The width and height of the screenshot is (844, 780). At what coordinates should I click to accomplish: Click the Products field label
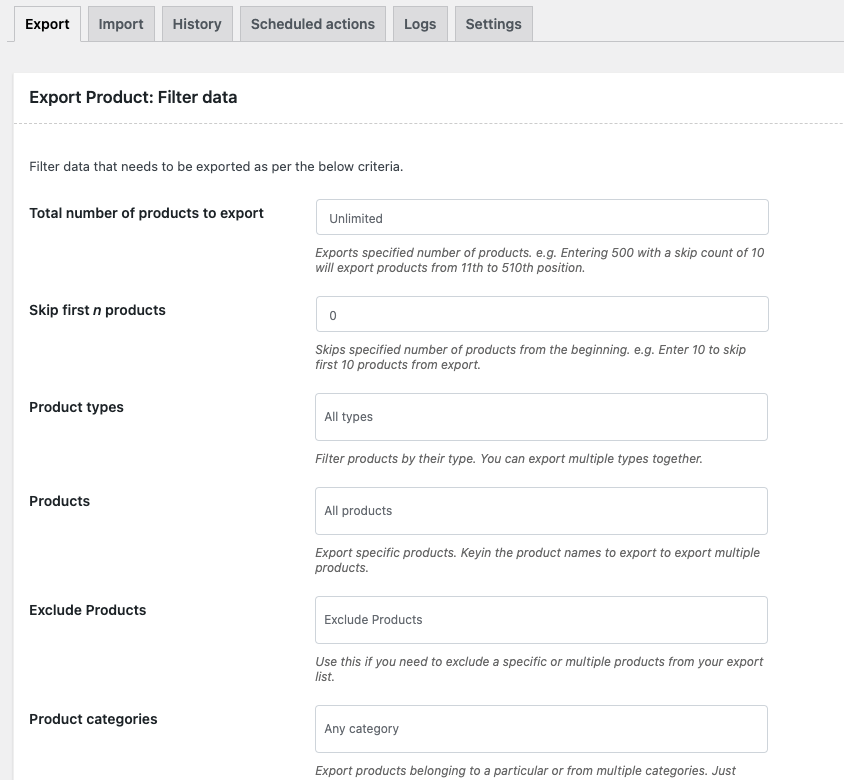(x=59, y=501)
